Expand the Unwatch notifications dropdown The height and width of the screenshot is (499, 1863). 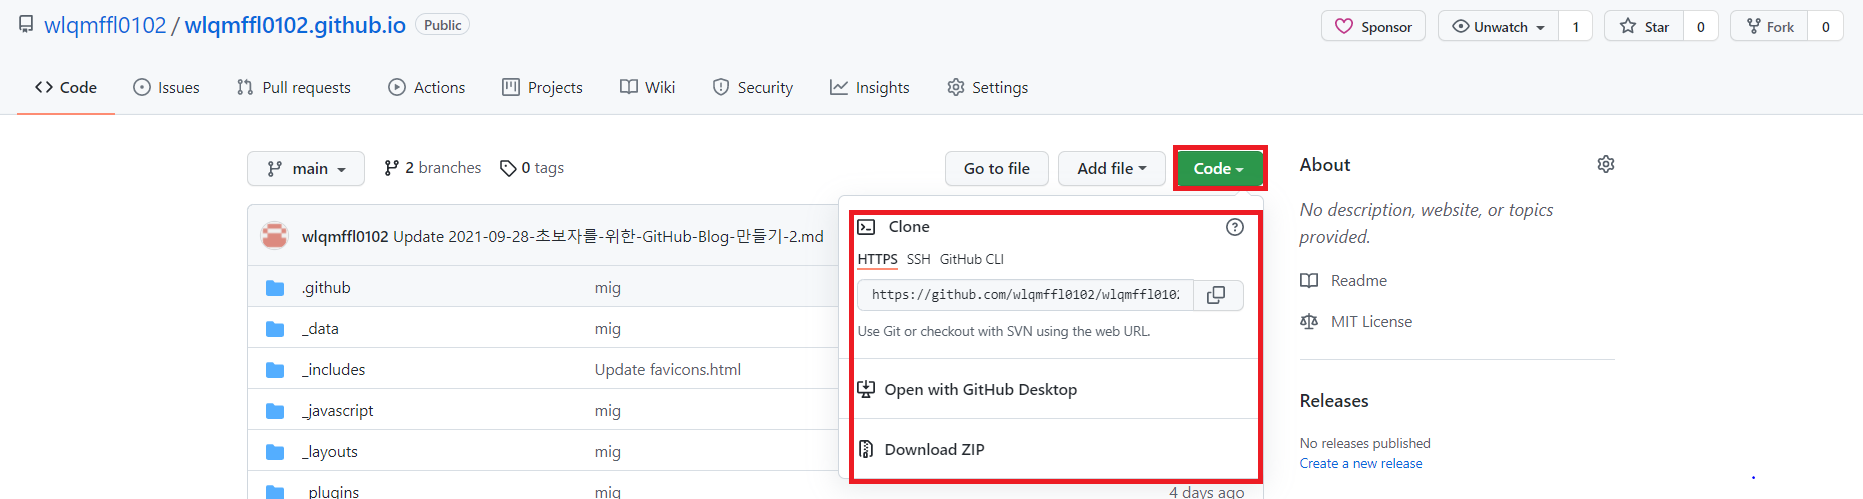(1498, 27)
